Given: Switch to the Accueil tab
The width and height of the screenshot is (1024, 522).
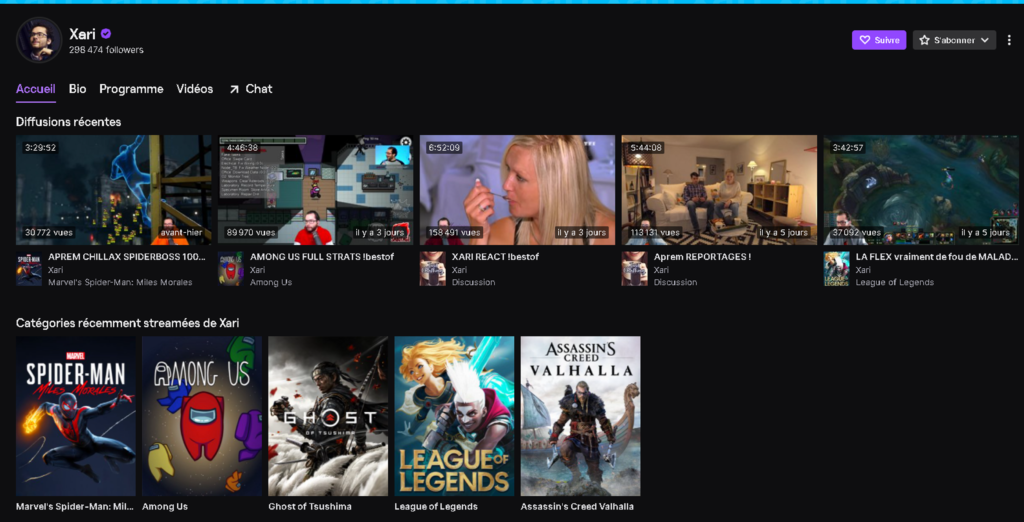Looking at the screenshot, I should tap(36, 89).
